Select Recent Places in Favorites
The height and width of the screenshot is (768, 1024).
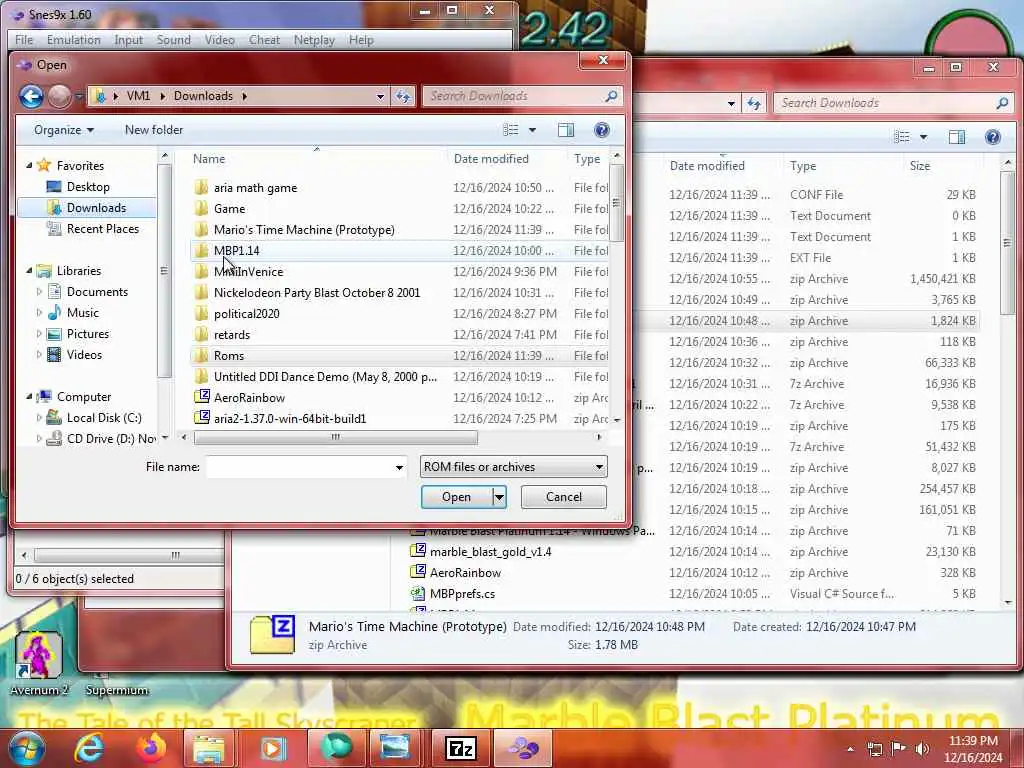[103, 229]
